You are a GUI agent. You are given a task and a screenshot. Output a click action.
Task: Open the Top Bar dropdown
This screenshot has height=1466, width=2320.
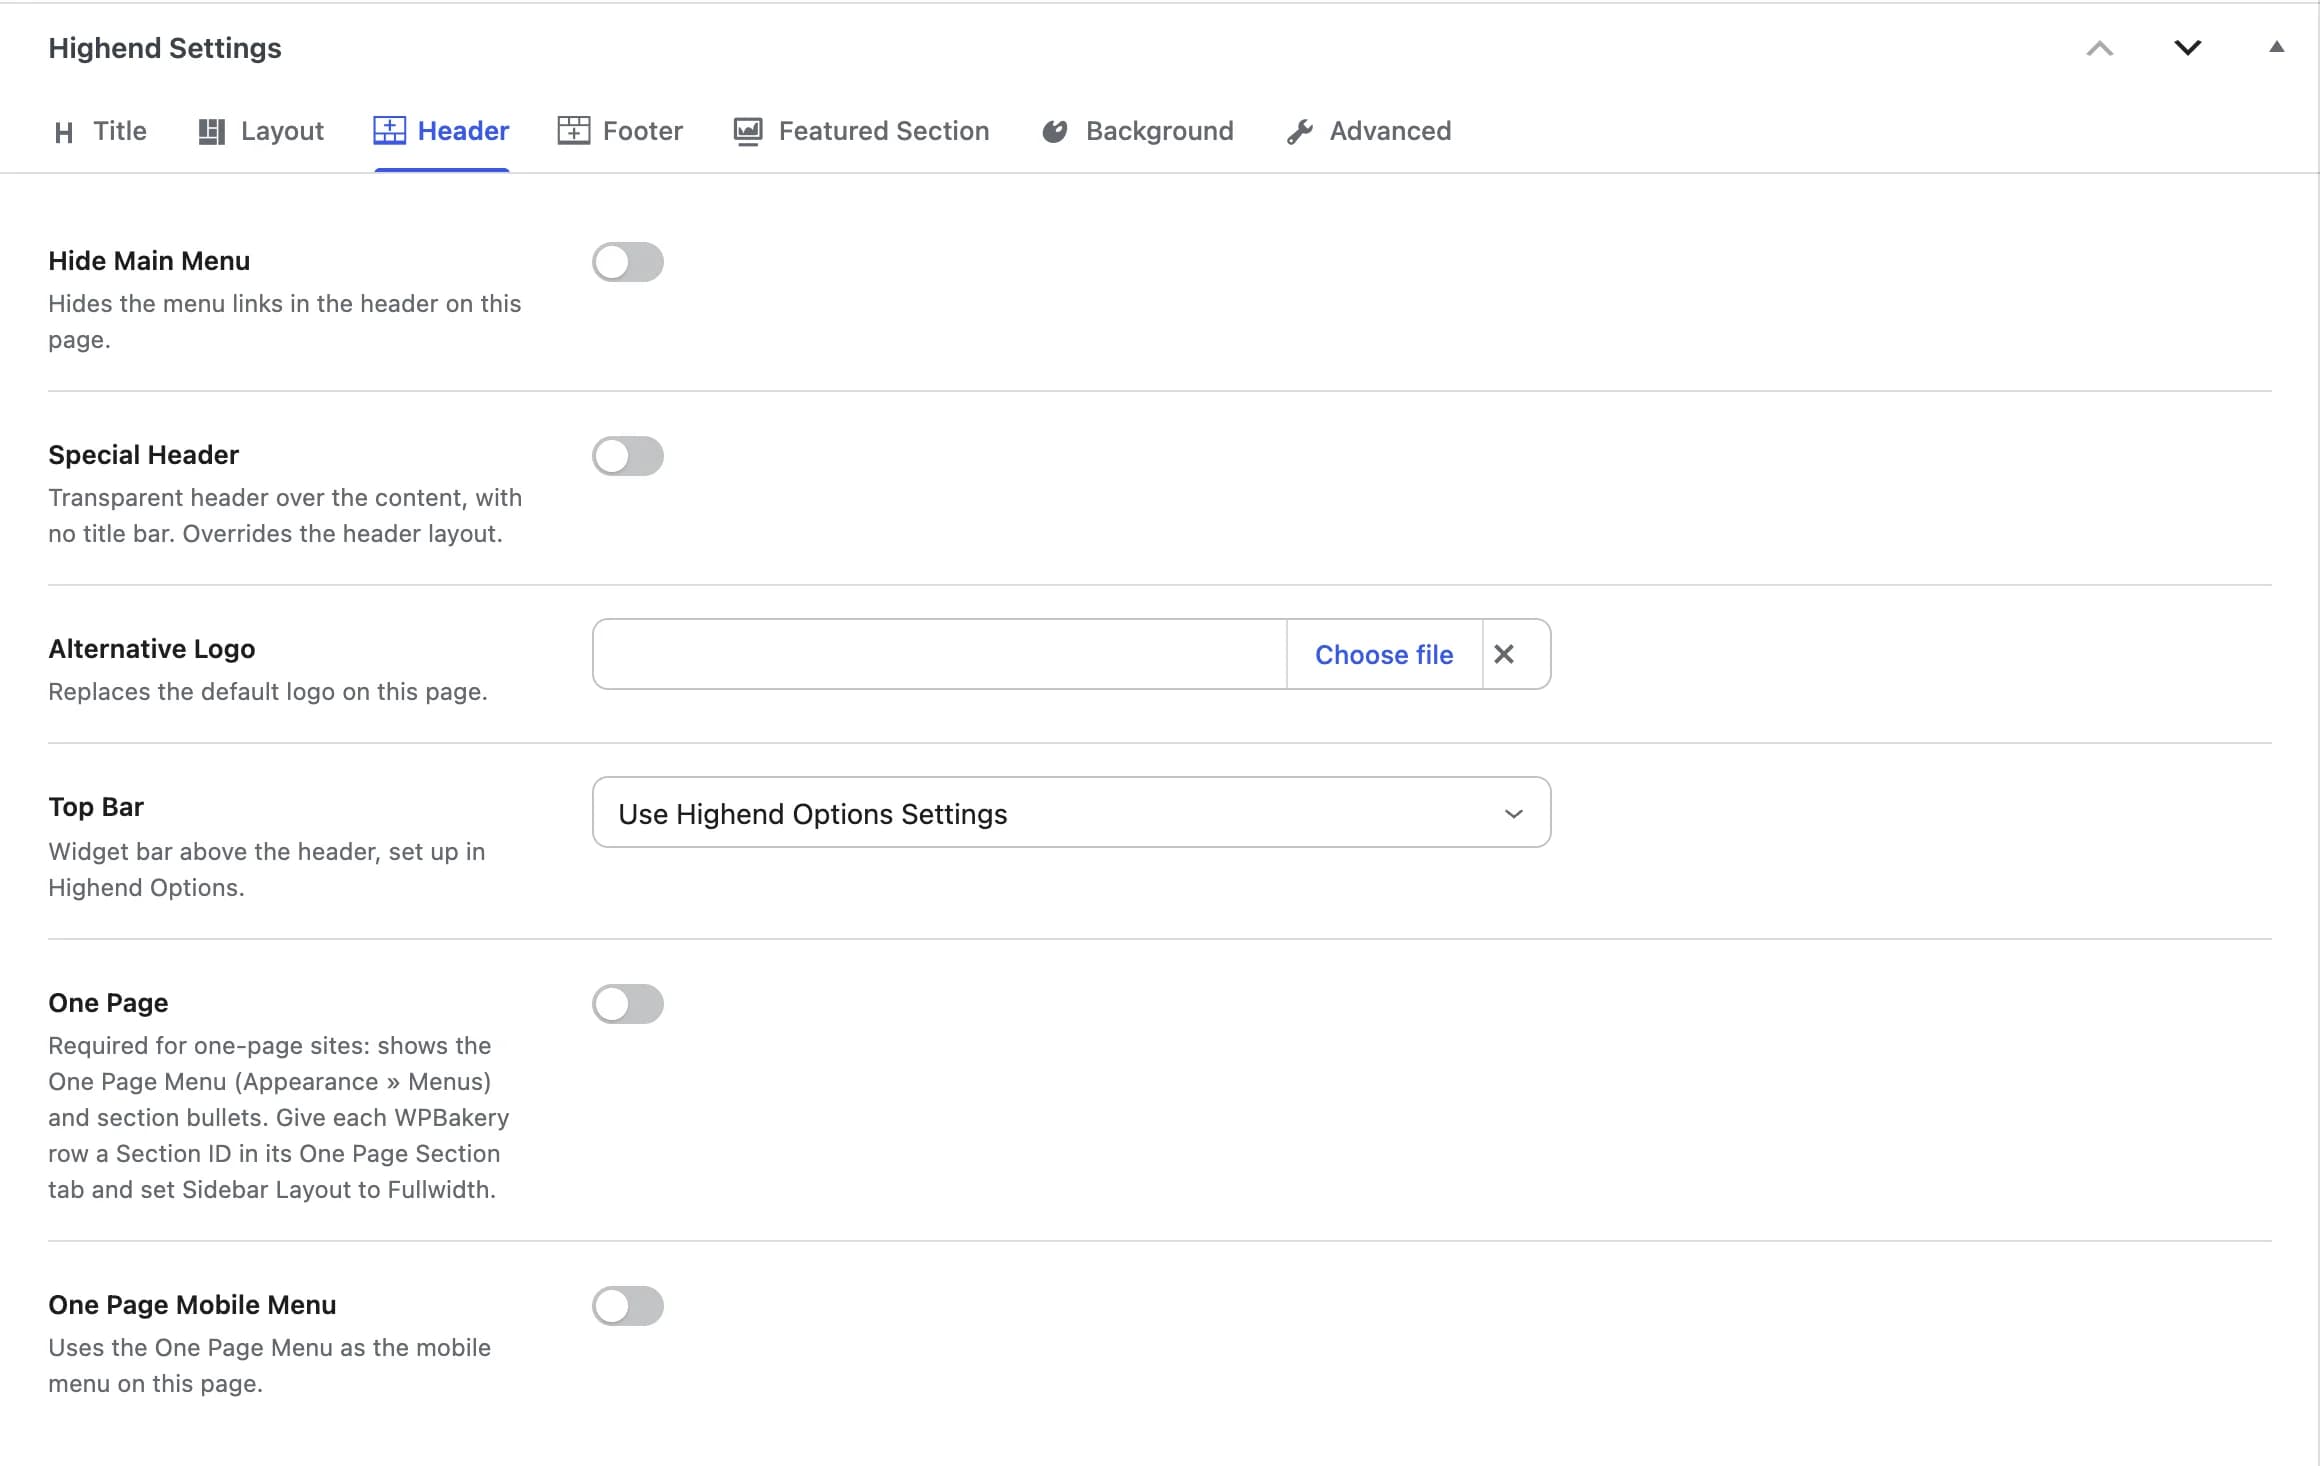click(x=1071, y=813)
